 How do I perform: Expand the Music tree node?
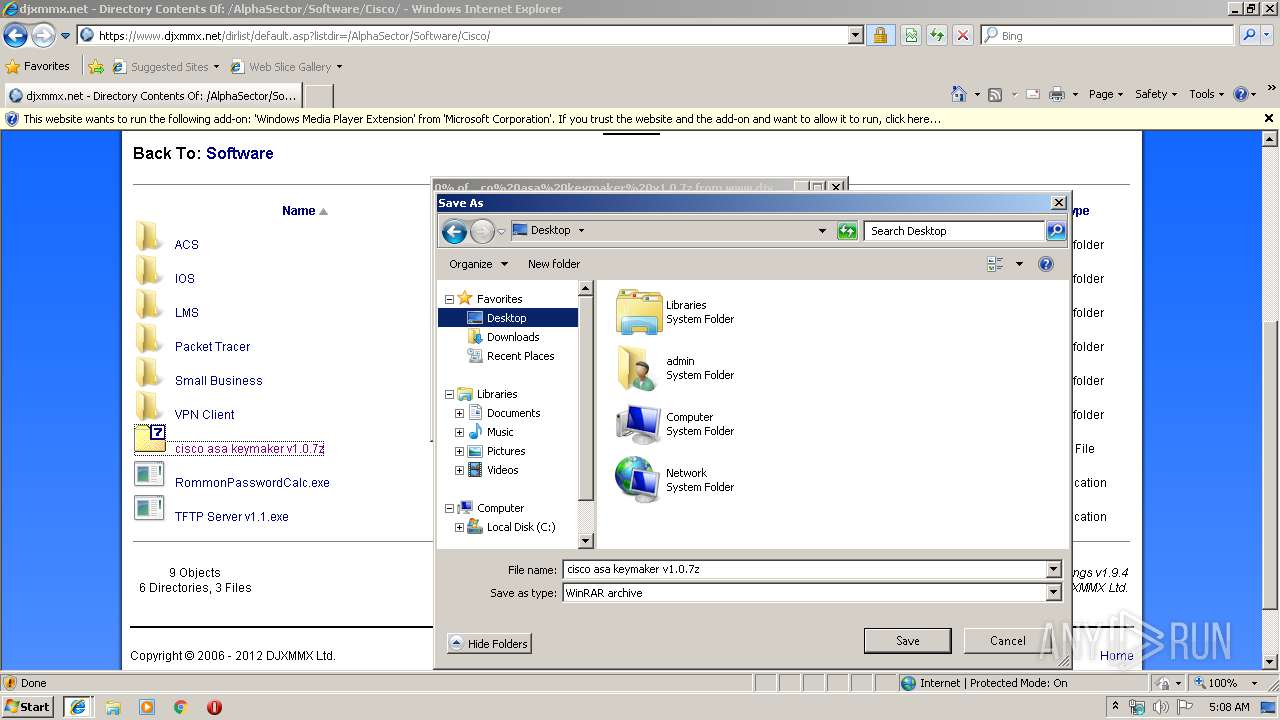coord(459,432)
